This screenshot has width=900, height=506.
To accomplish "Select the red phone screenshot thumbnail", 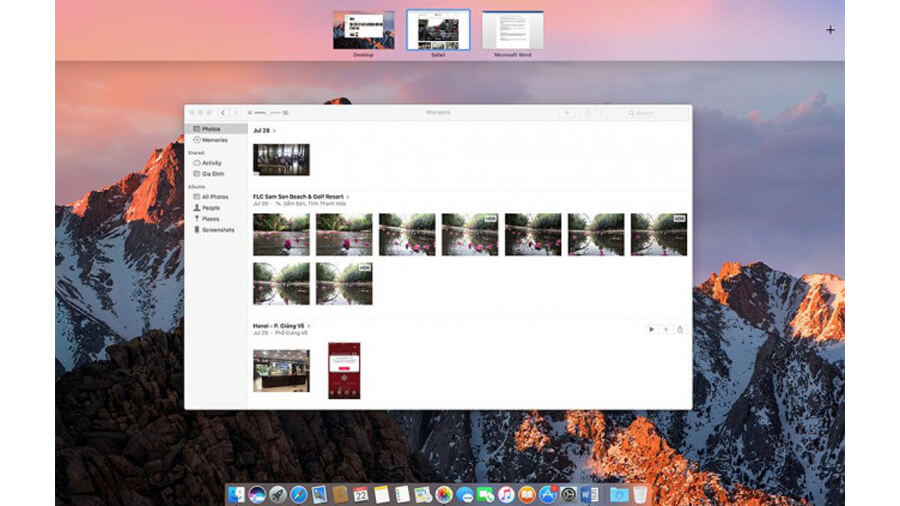I will 344,371.
